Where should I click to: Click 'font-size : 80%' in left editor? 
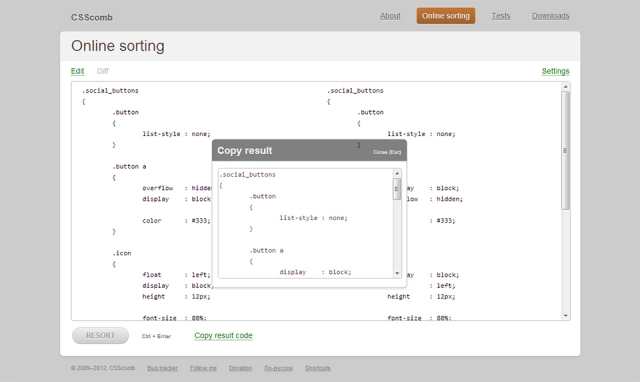(x=175, y=318)
